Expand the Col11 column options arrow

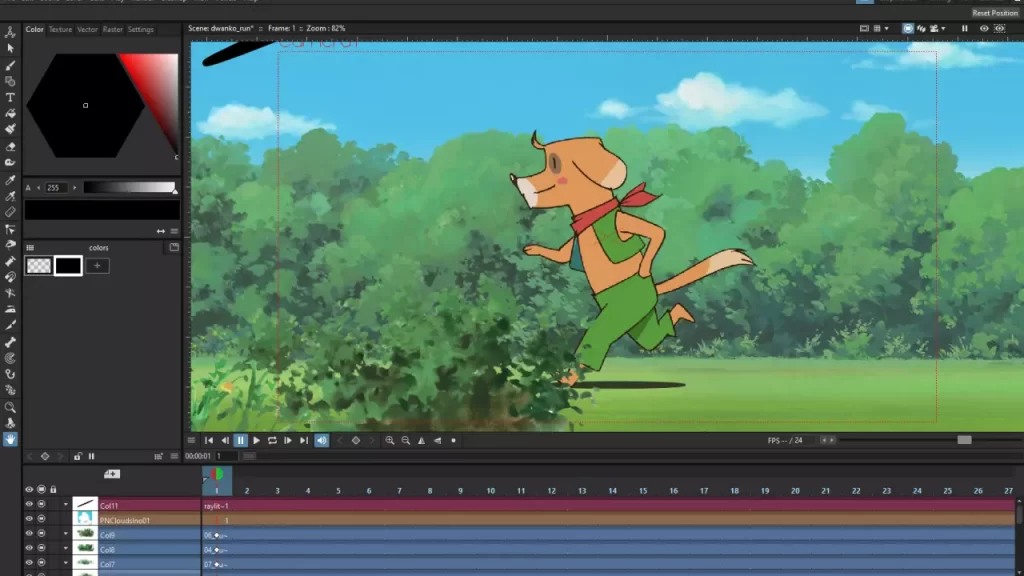pyautogui.click(x=65, y=505)
